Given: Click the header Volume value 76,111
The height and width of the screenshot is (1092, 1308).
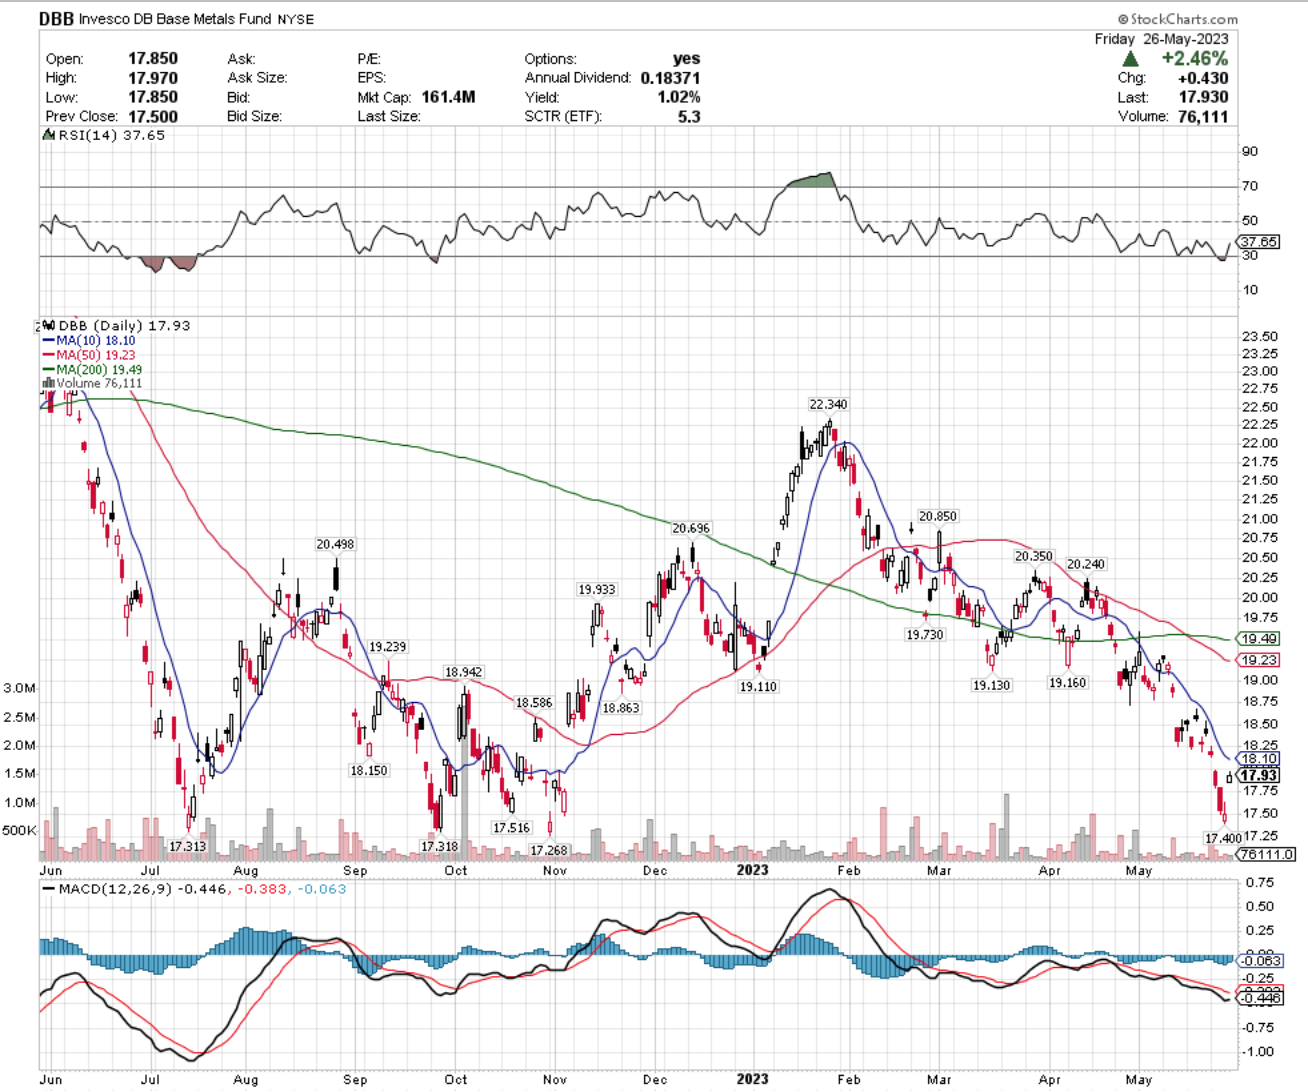Looking at the screenshot, I should [1203, 116].
